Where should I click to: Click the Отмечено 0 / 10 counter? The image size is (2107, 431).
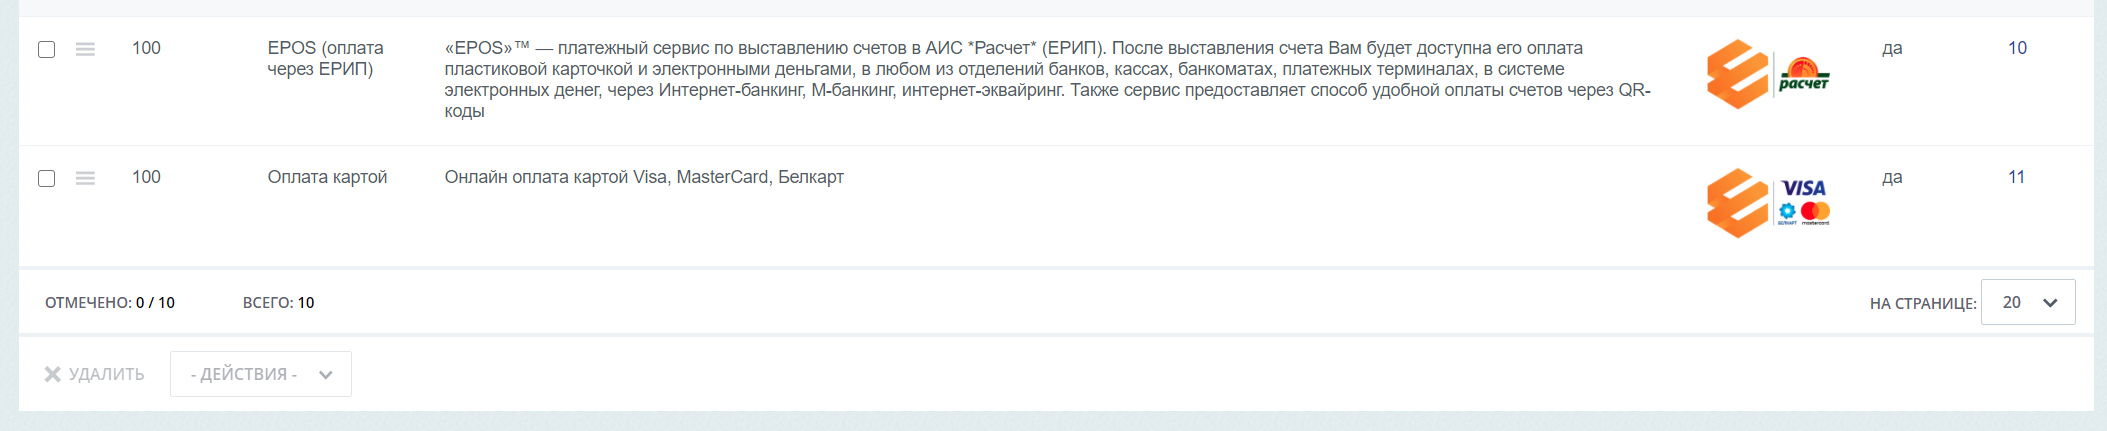click(110, 302)
